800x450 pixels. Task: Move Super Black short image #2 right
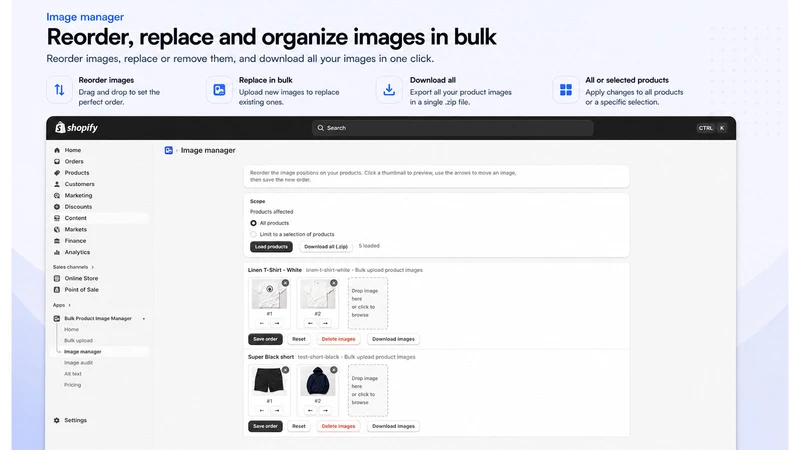tap(325, 410)
